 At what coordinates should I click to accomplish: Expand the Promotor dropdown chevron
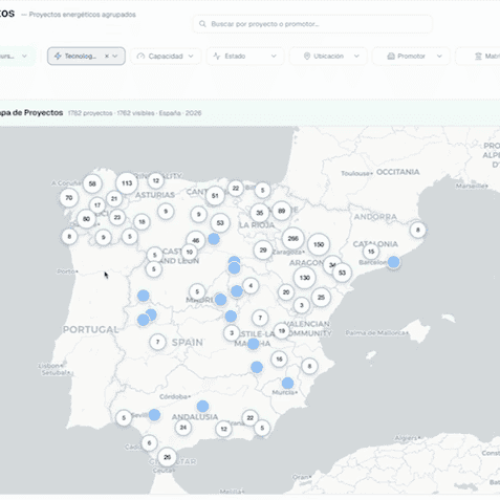[439, 56]
